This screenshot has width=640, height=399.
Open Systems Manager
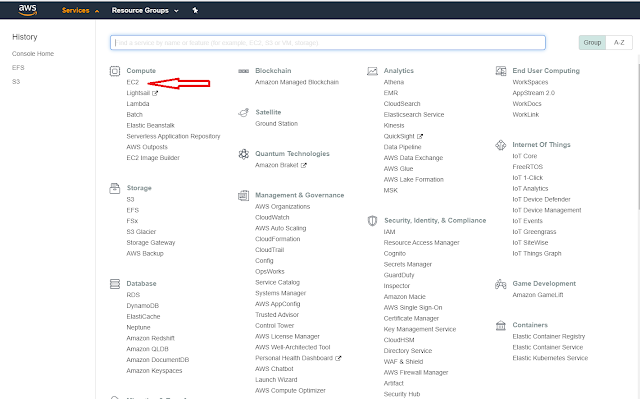(x=280, y=293)
